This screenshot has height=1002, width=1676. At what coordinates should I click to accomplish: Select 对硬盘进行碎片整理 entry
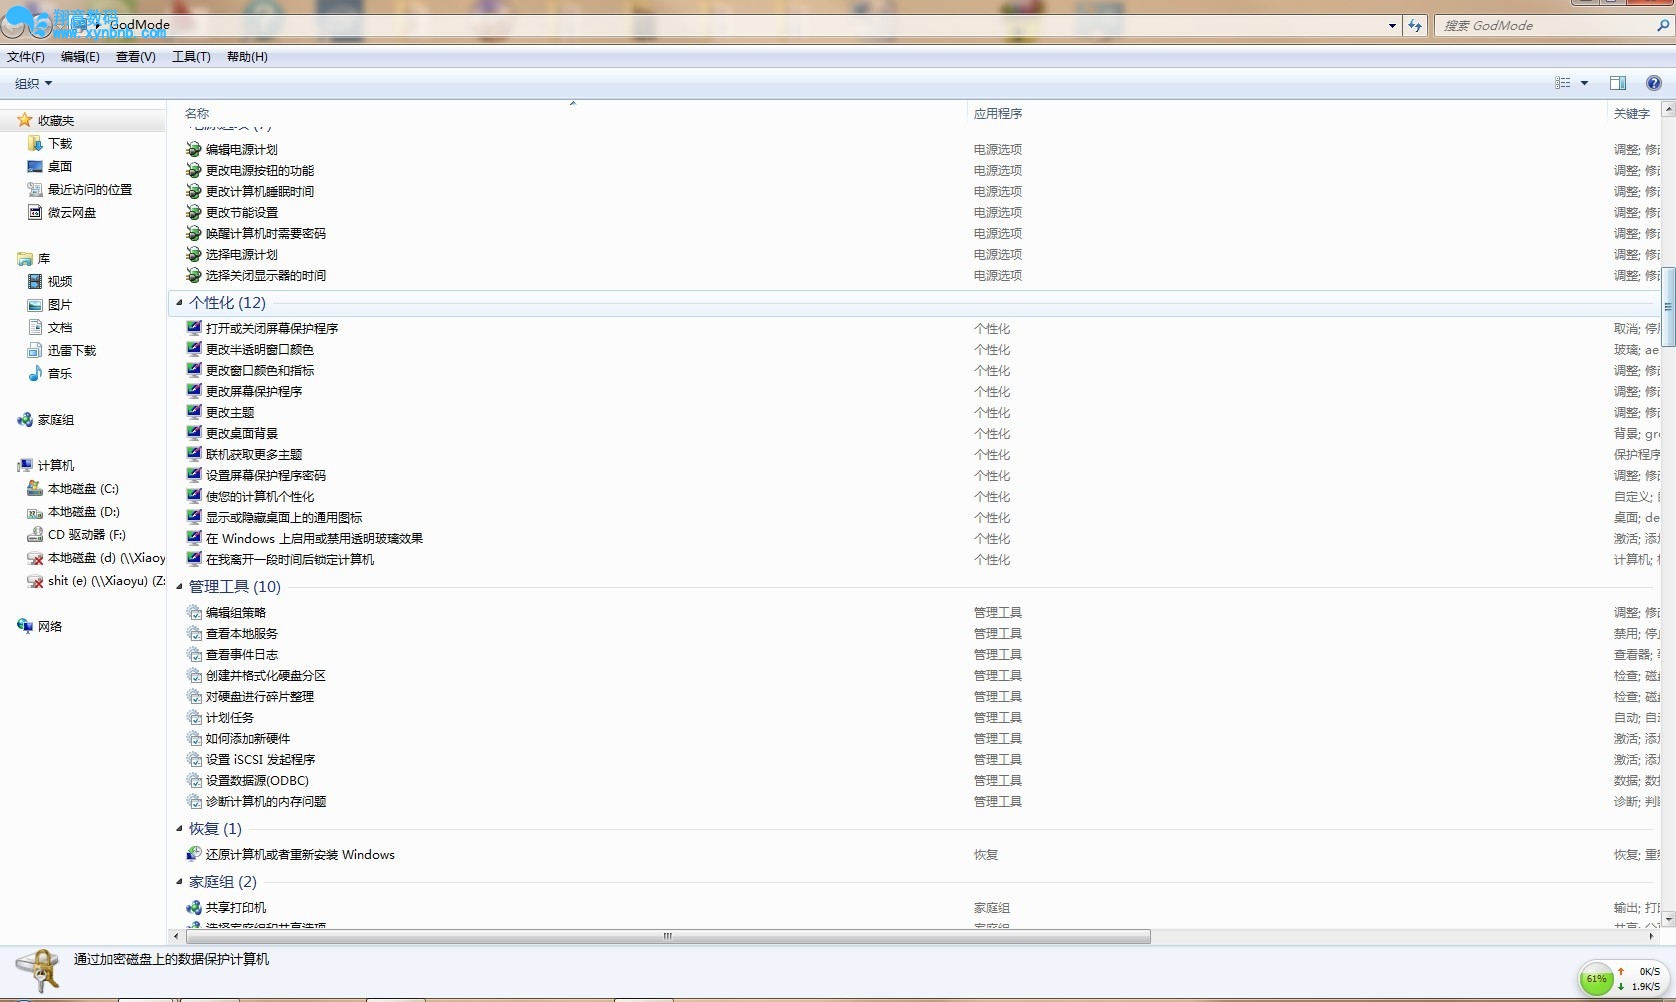(x=260, y=696)
